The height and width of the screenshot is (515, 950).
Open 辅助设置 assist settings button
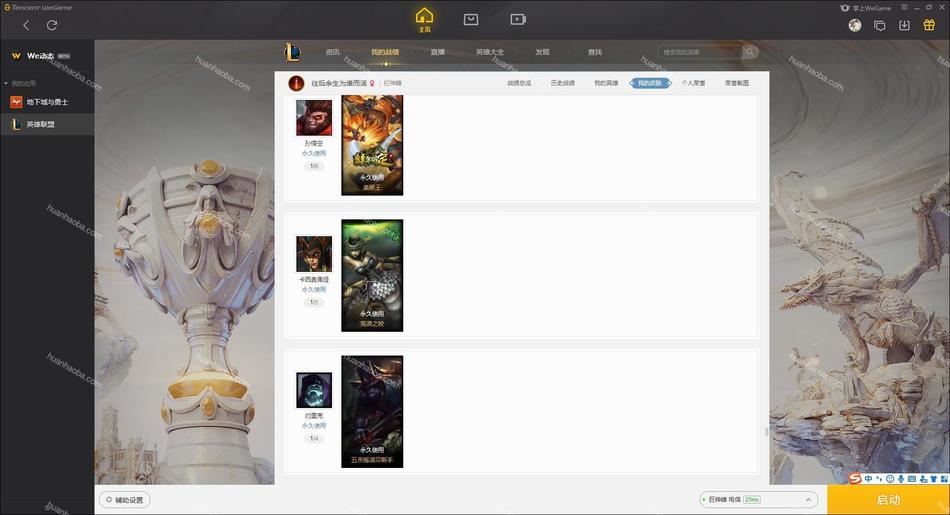125,500
